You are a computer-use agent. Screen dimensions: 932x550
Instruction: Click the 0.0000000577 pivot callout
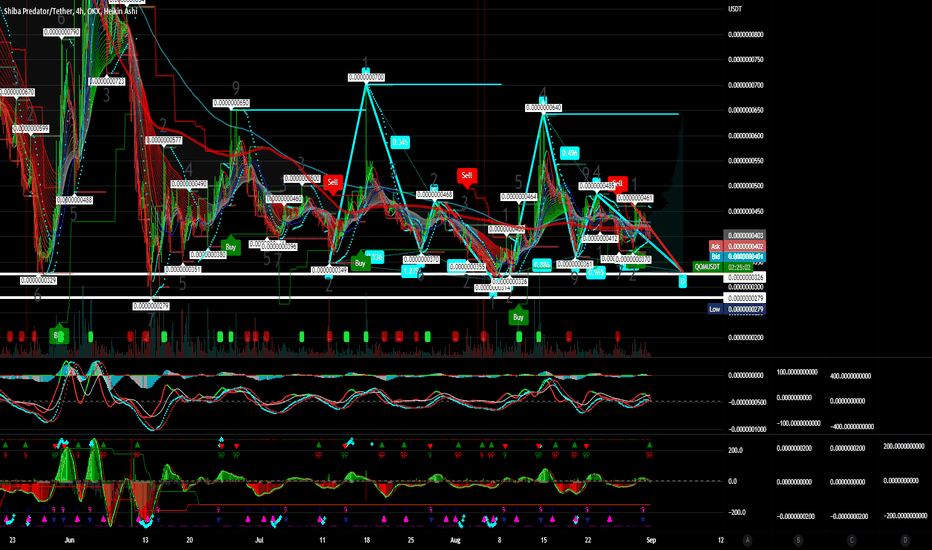coord(163,140)
